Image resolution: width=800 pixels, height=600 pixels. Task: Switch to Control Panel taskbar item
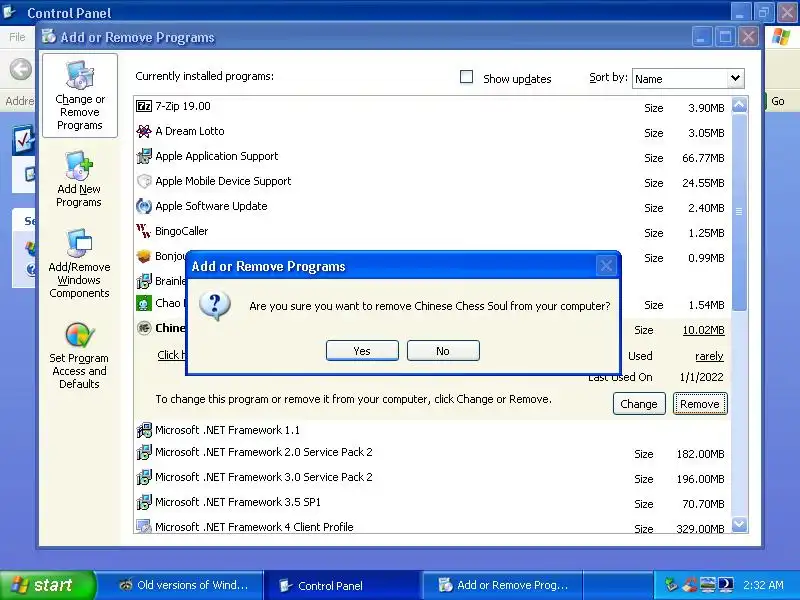(x=342, y=585)
